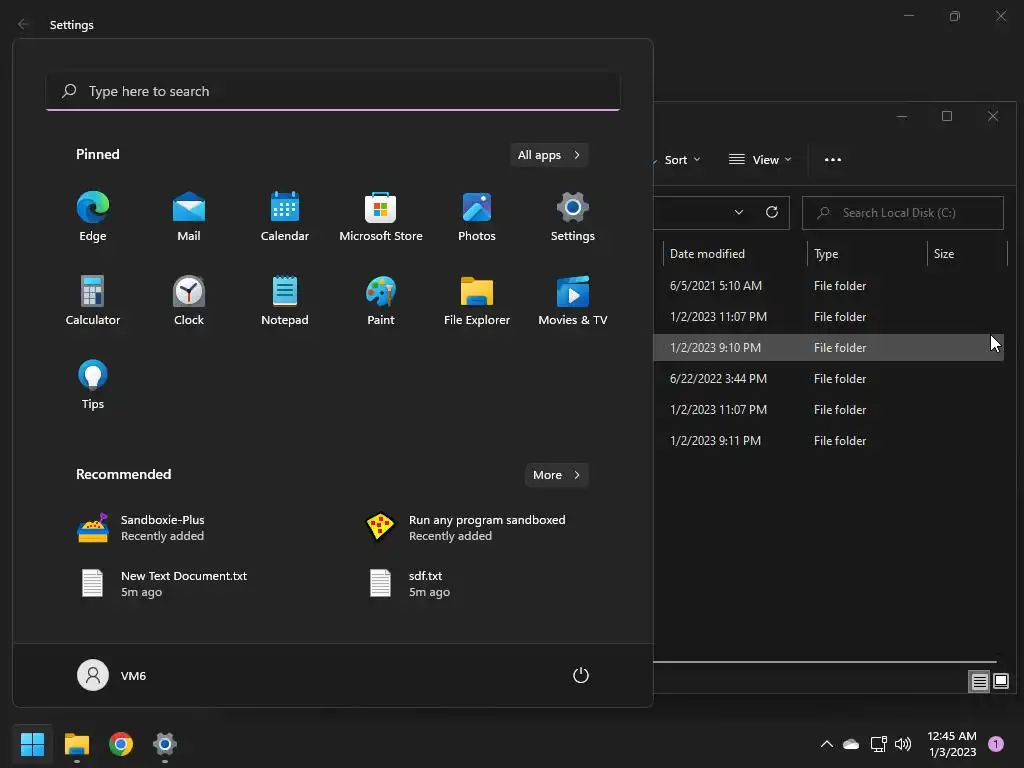Select the row dated 6/5/2021 5:10 AM
Viewport: 1024px width, 768px height.
828,286
